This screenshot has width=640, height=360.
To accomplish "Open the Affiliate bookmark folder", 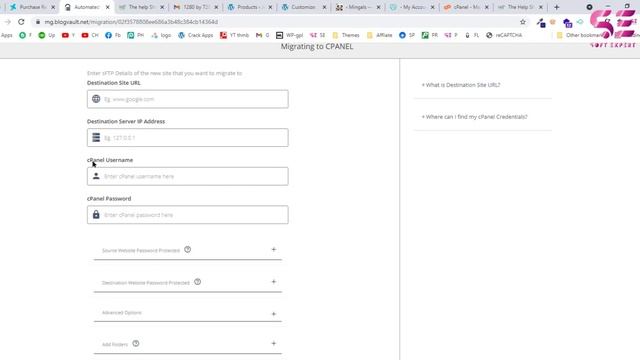I will [x=379, y=36].
